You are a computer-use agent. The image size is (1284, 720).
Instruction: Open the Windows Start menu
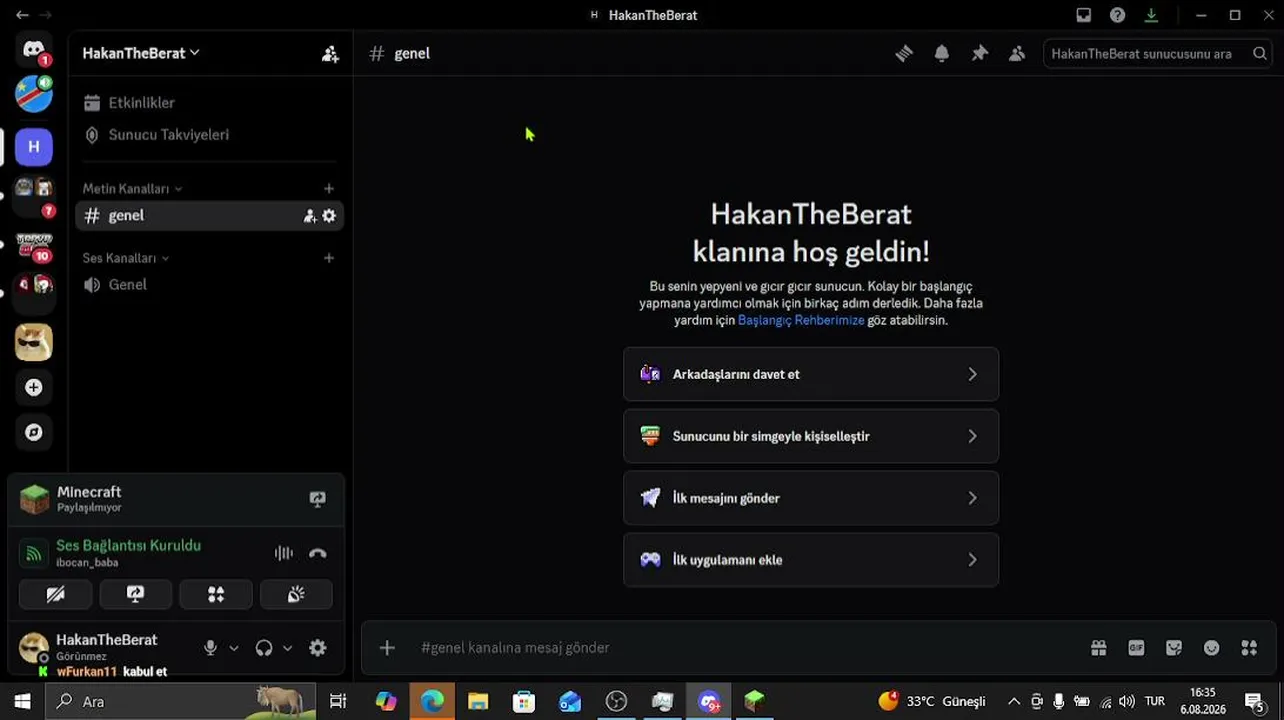22,702
